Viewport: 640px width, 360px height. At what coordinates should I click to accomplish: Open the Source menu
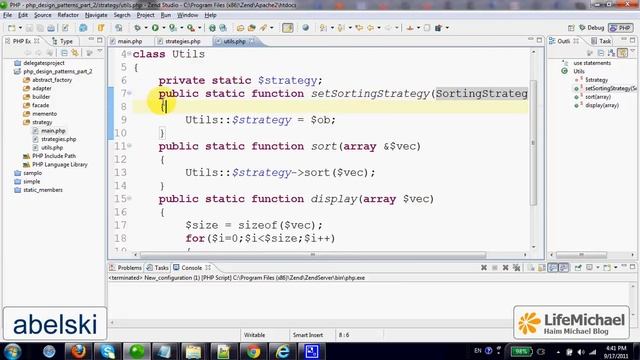click(42, 15)
